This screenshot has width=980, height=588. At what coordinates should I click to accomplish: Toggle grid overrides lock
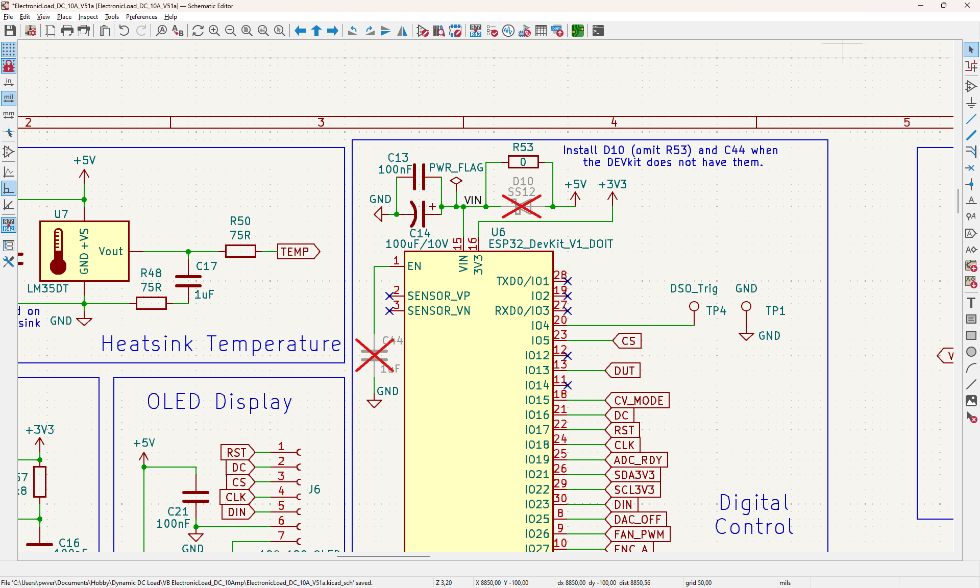(x=9, y=66)
